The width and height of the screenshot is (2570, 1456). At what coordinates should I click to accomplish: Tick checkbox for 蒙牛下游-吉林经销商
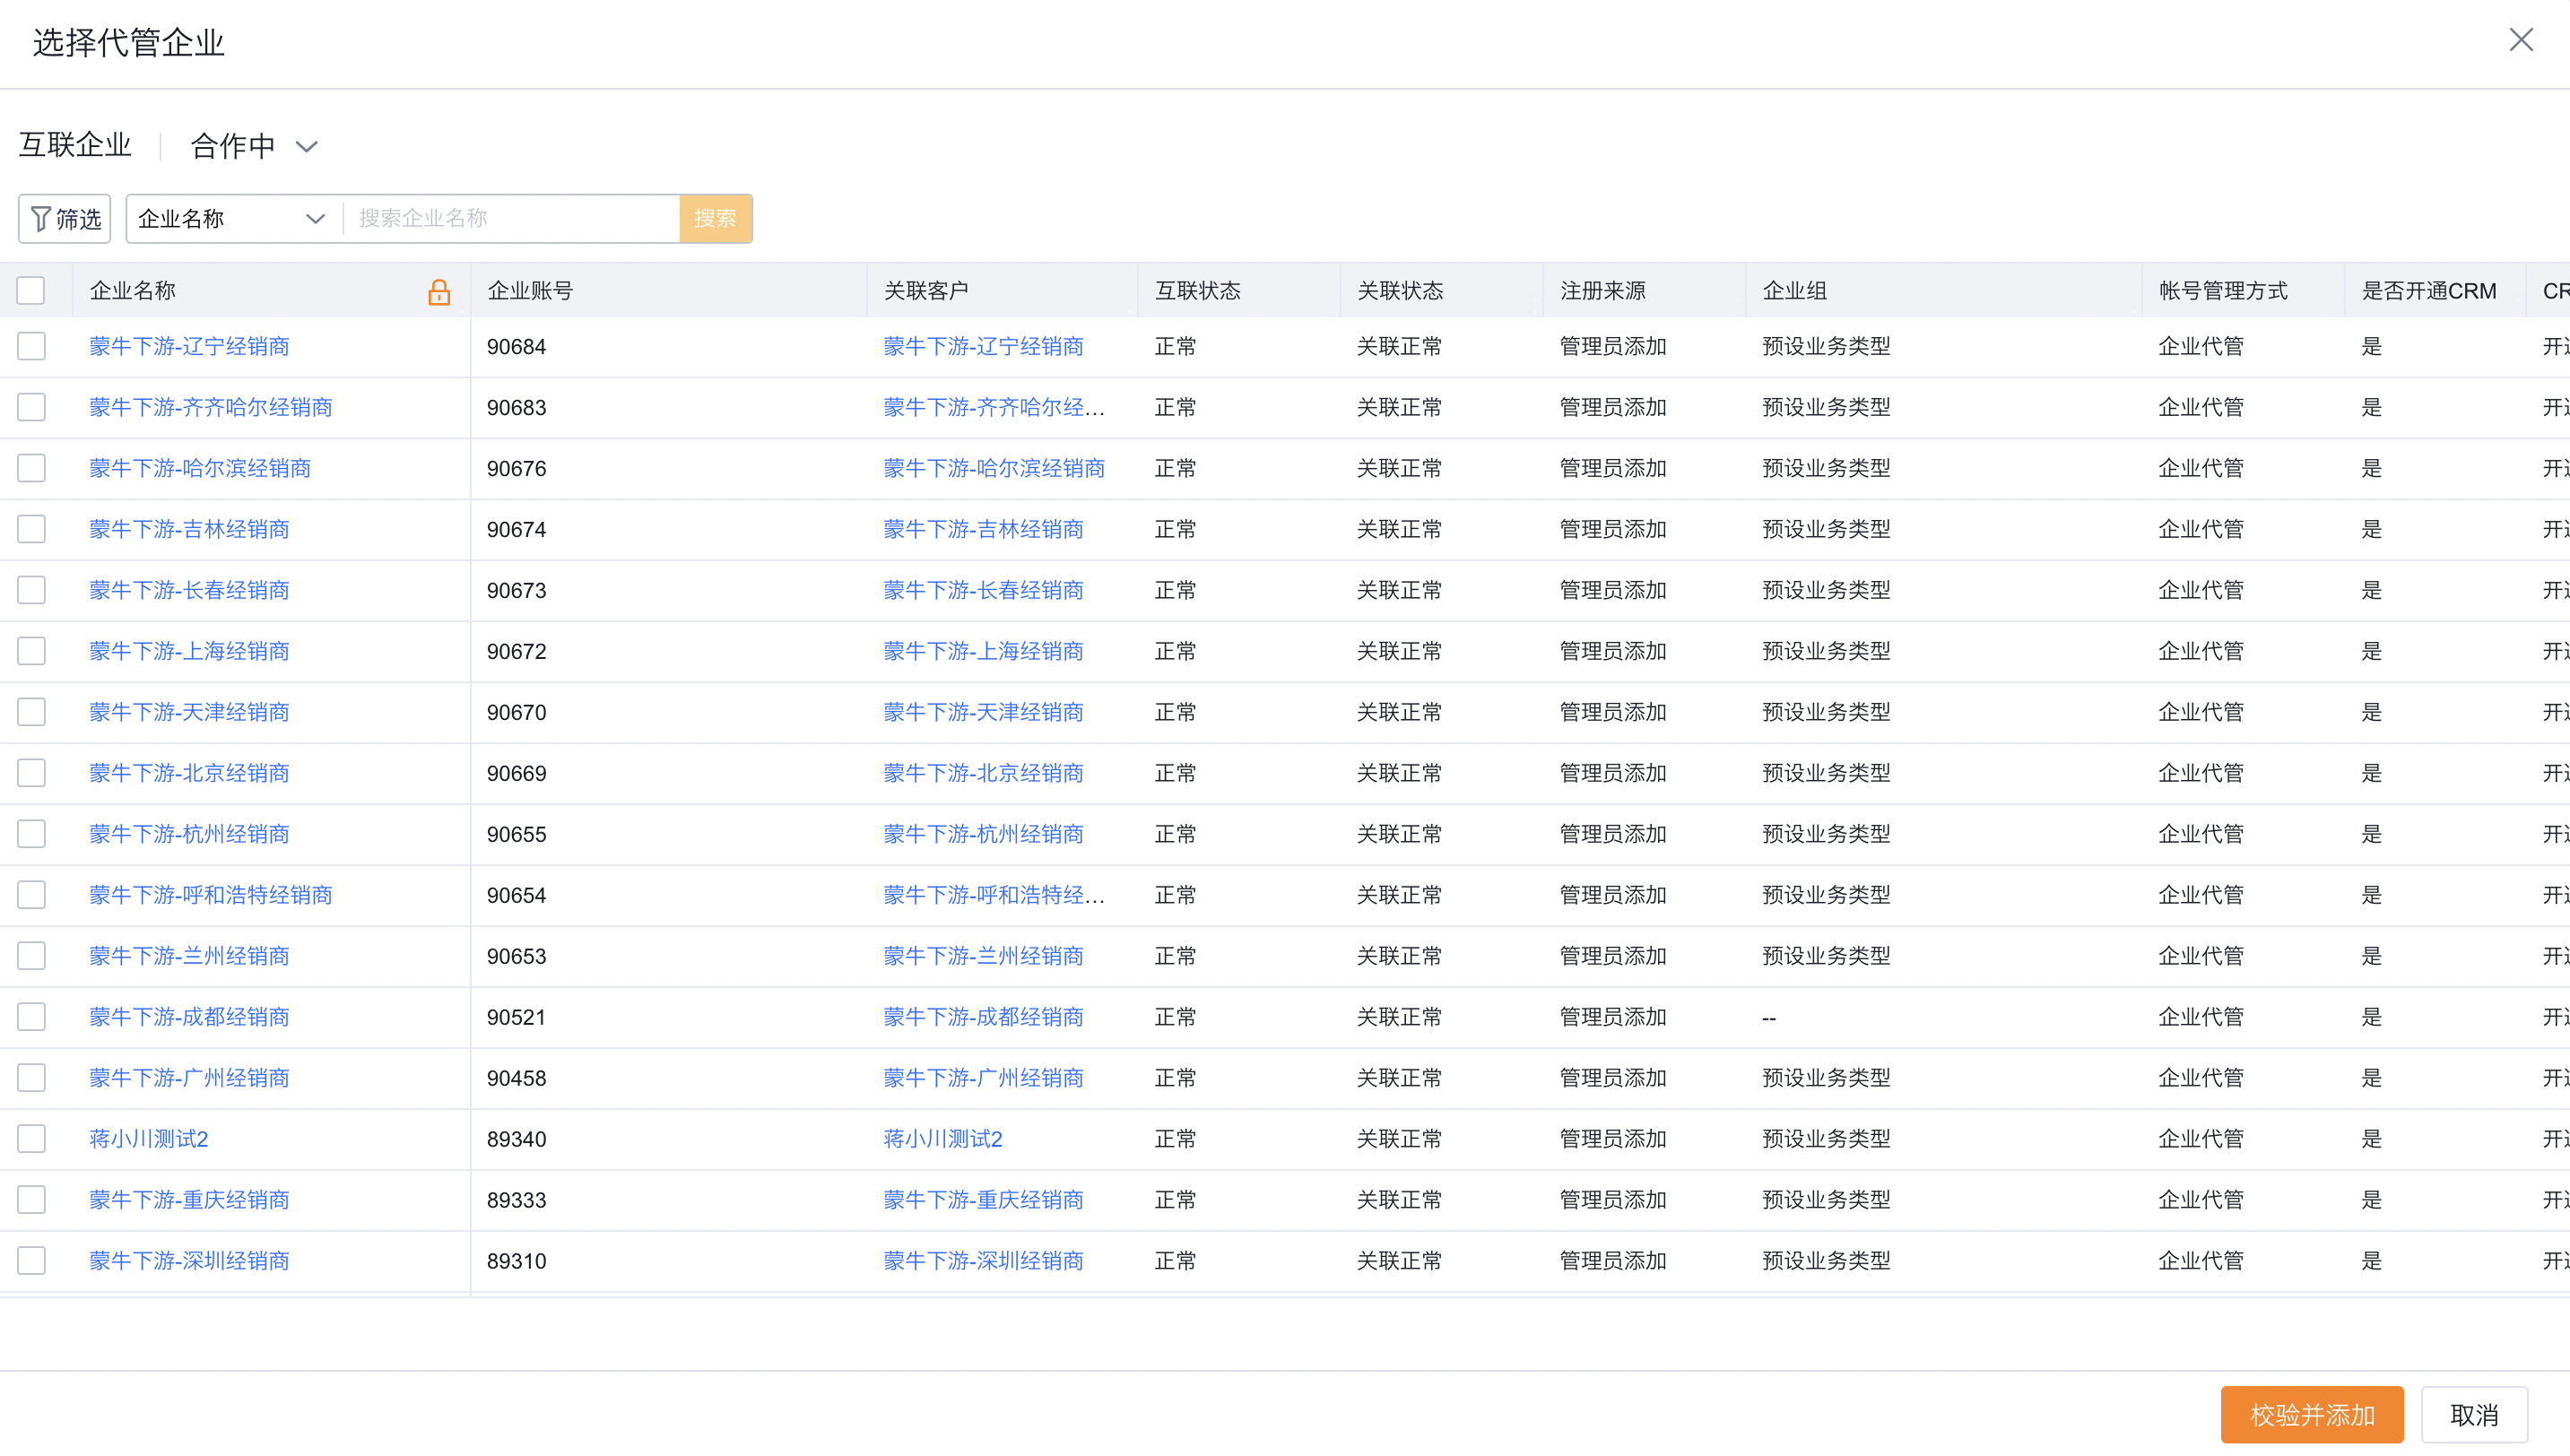[x=31, y=529]
